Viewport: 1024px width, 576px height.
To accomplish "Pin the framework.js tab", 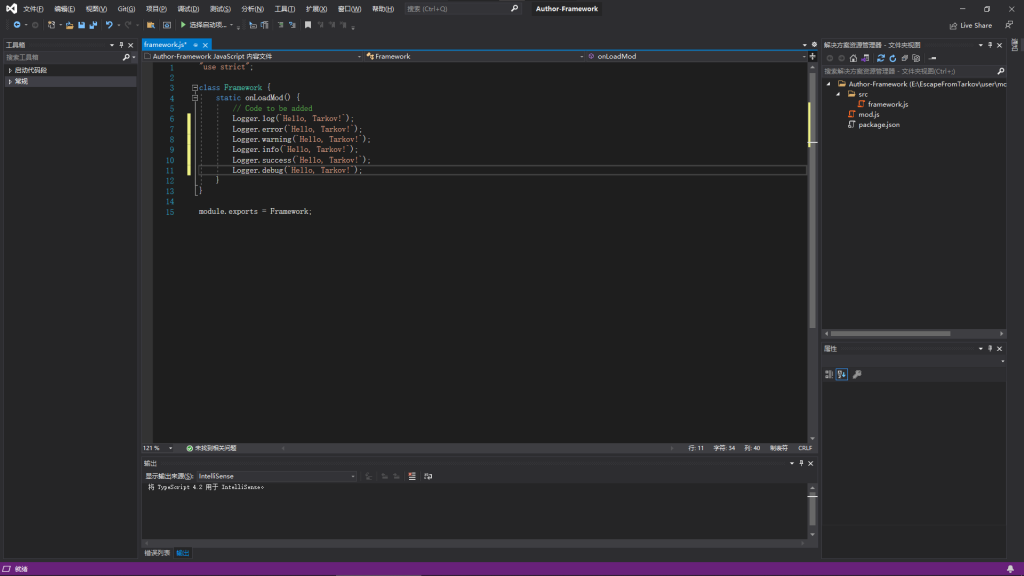I will coord(195,45).
